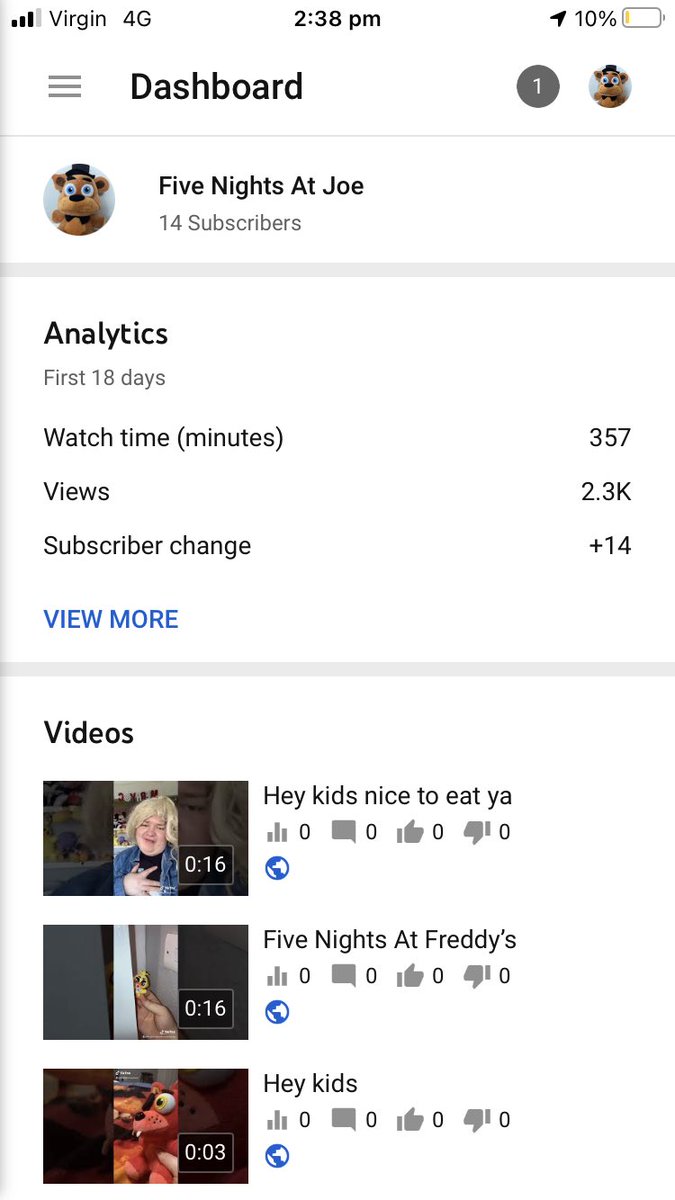
Task: Click views icon for Hey kids nice to eat ya
Action: point(277,832)
